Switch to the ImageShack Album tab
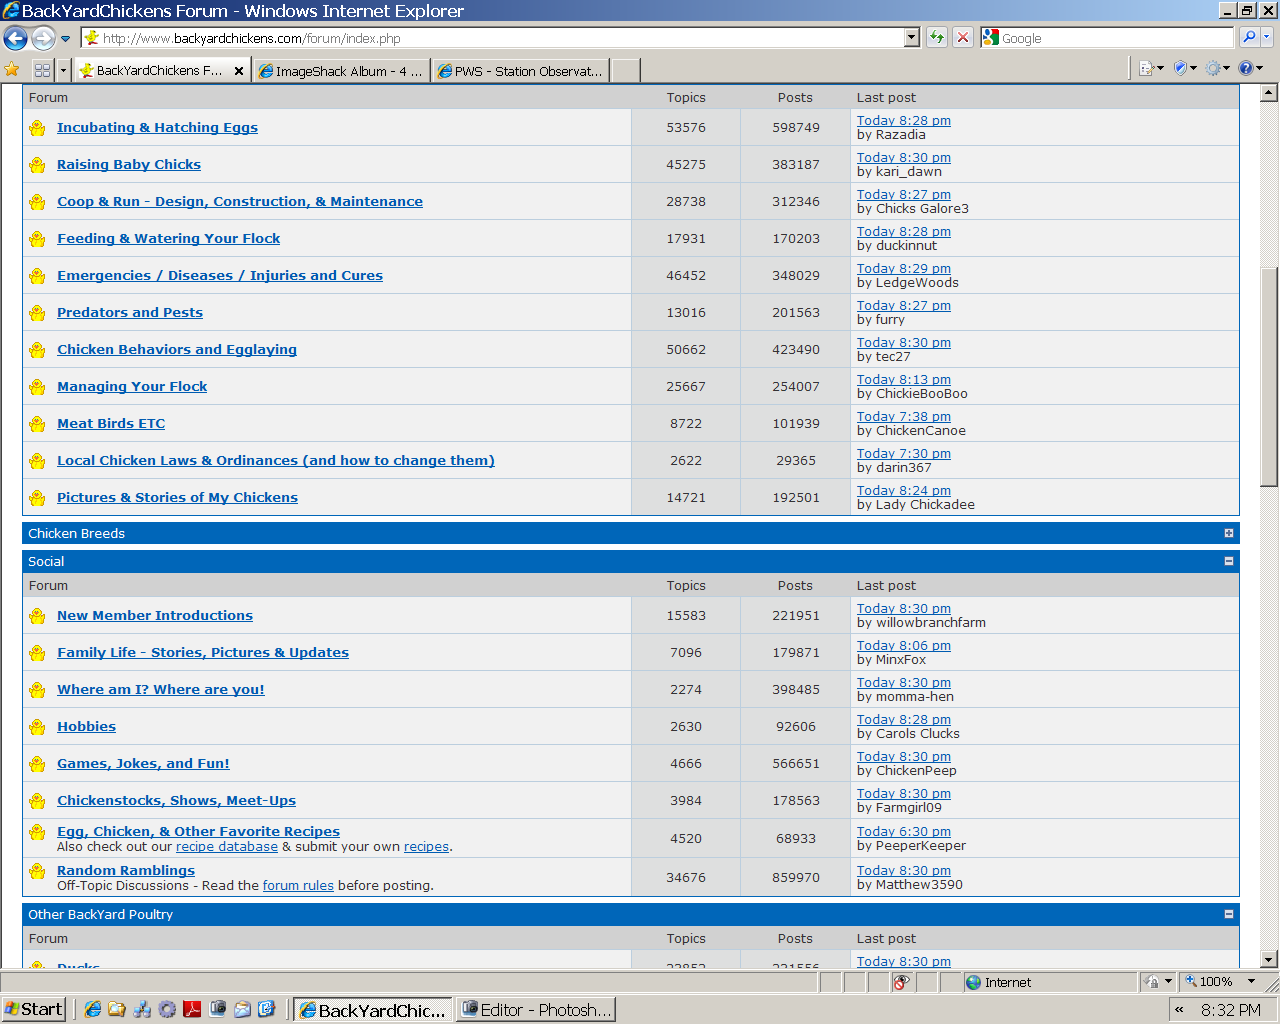This screenshot has height=1024, width=1280. tap(342, 71)
